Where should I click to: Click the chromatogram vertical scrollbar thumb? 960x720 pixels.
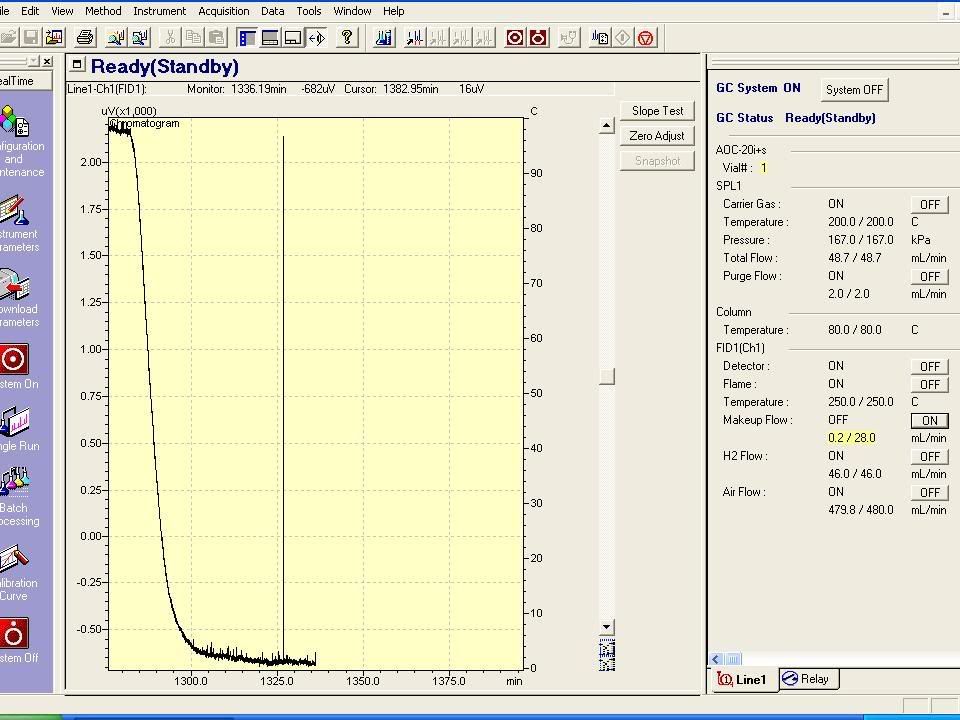point(606,377)
